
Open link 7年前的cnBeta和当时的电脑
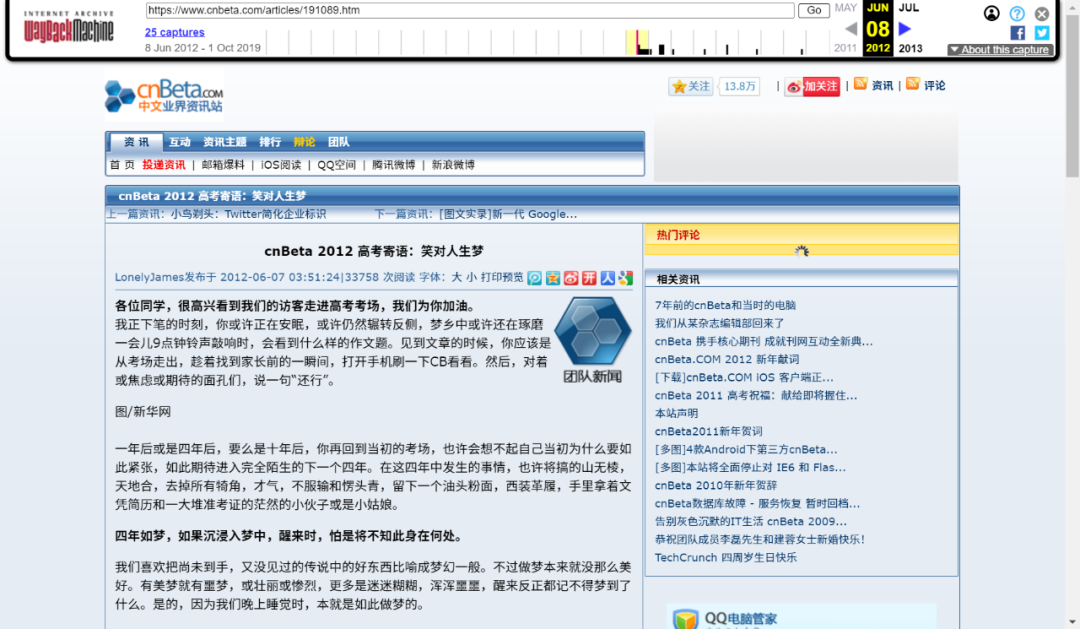(725, 305)
